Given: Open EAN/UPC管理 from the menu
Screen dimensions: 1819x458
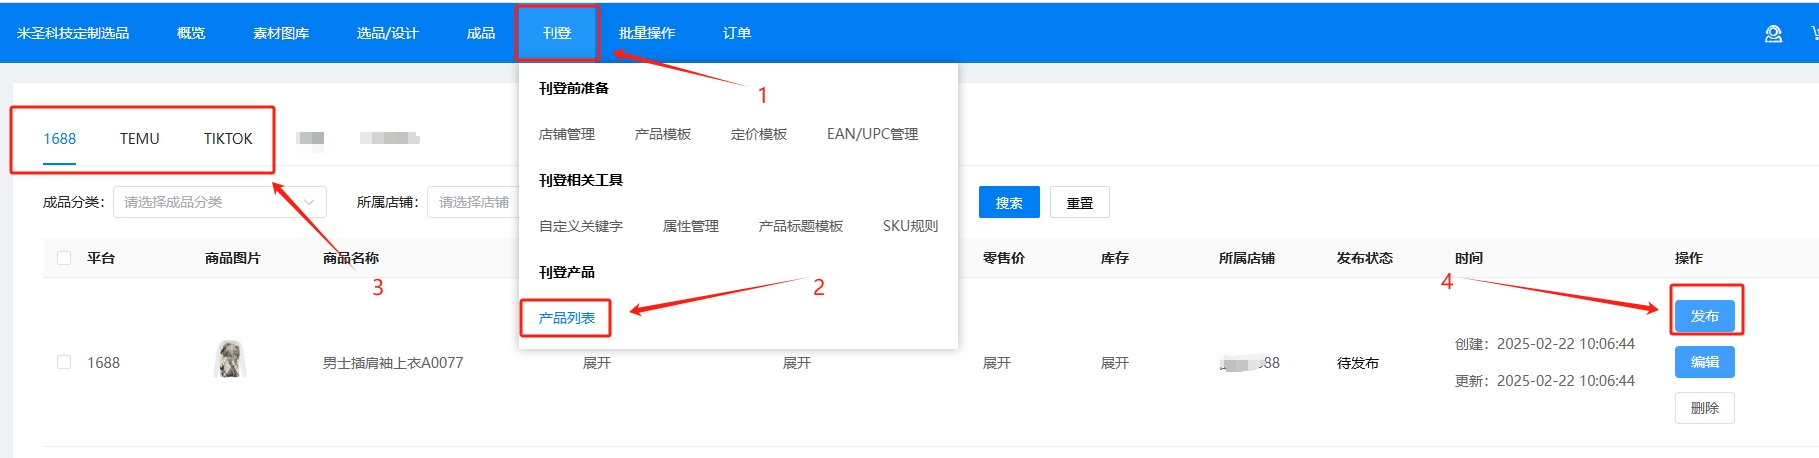Looking at the screenshot, I should pos(871,134).
